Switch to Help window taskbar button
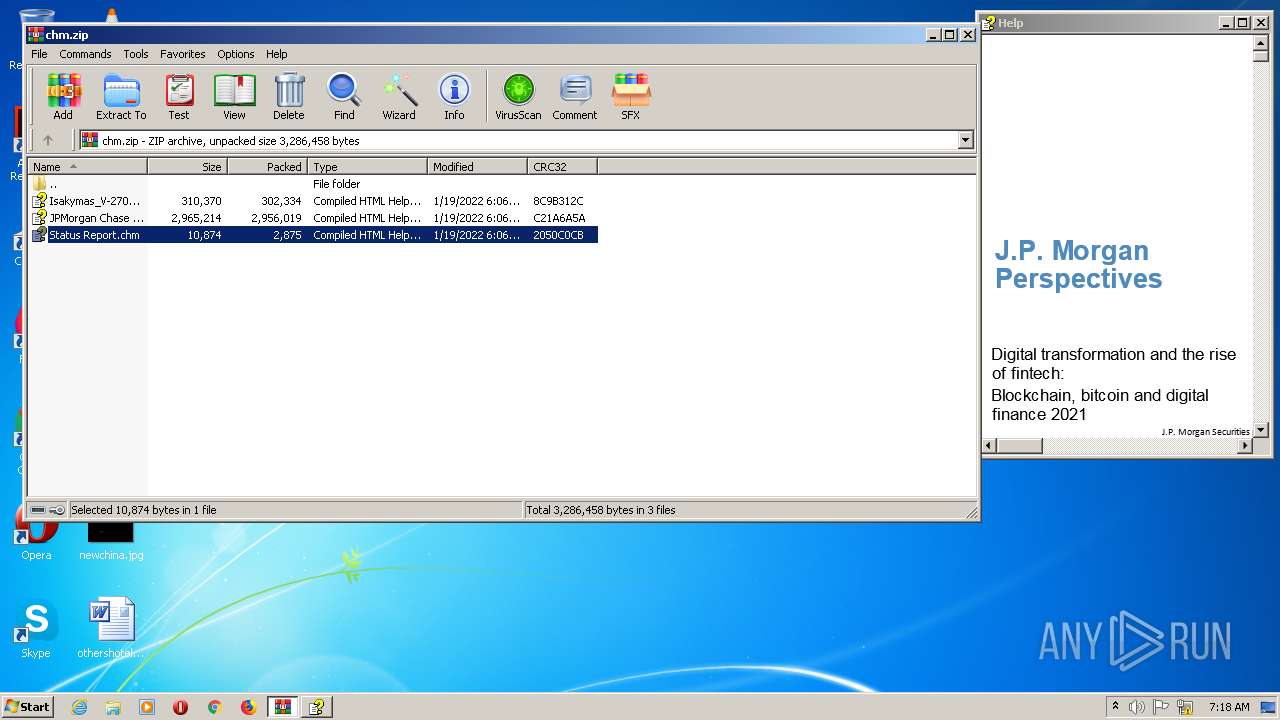This screenshot has height=720, width=1280. [317, 707]
